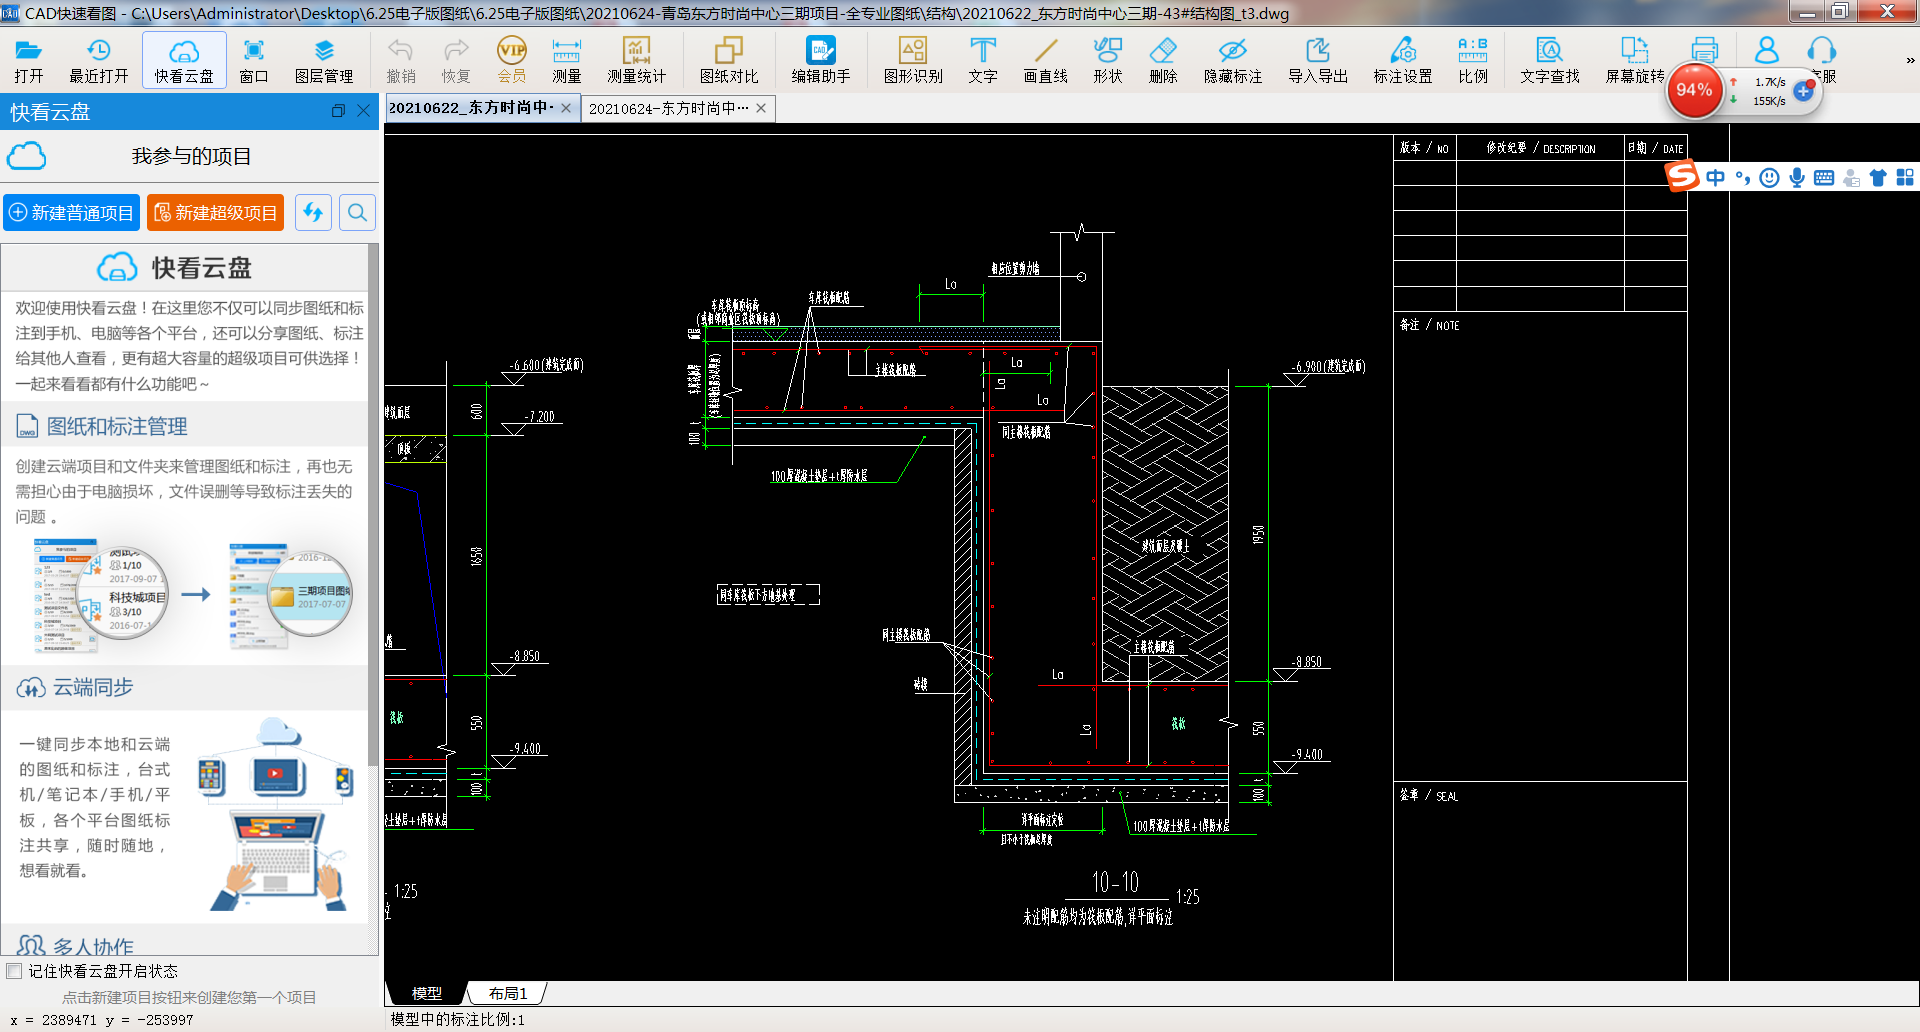
Task: Open 图层管理 layer manager
Action: point(324,60)
